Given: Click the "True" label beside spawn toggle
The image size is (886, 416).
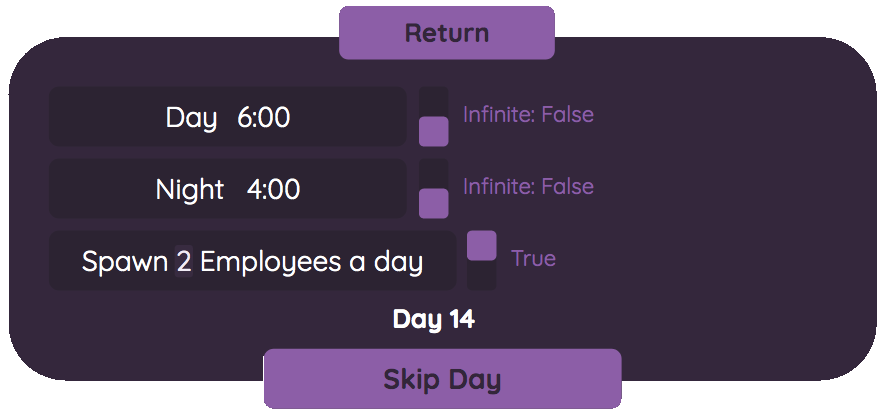Looking at the screenshot, I should 533,259.
